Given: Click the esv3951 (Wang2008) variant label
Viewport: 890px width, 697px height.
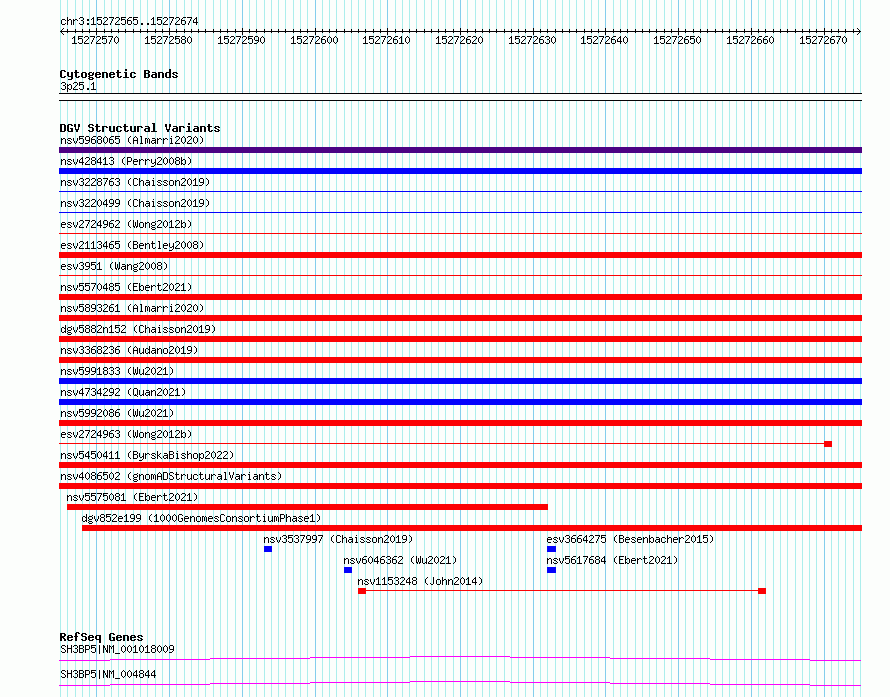Looking at the screenshot, I should (x=114, y=266).
